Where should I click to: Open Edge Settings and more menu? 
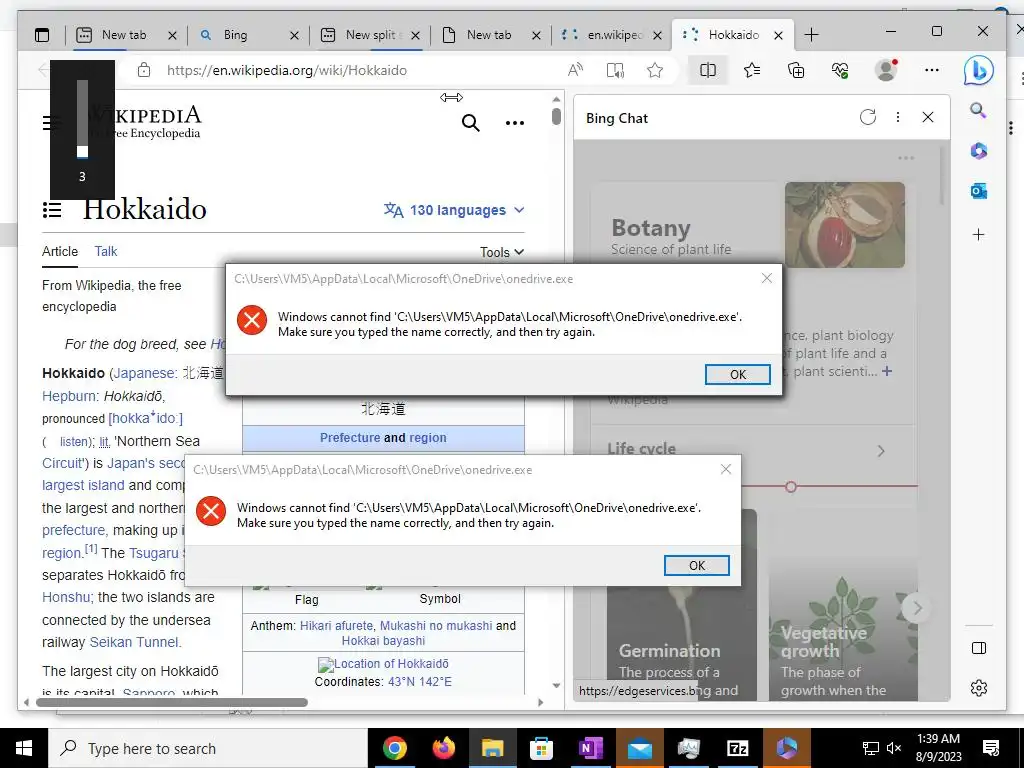click(x=932, y=70)
